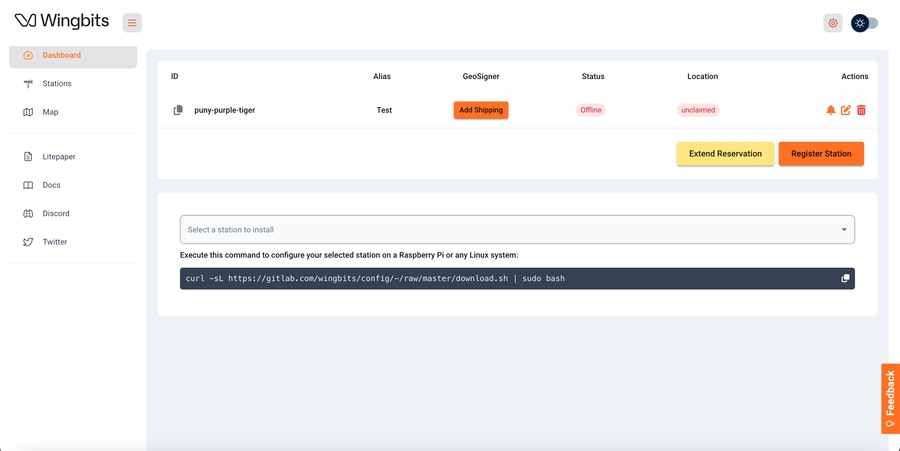Open the Litepaper link

pos(58,157)
